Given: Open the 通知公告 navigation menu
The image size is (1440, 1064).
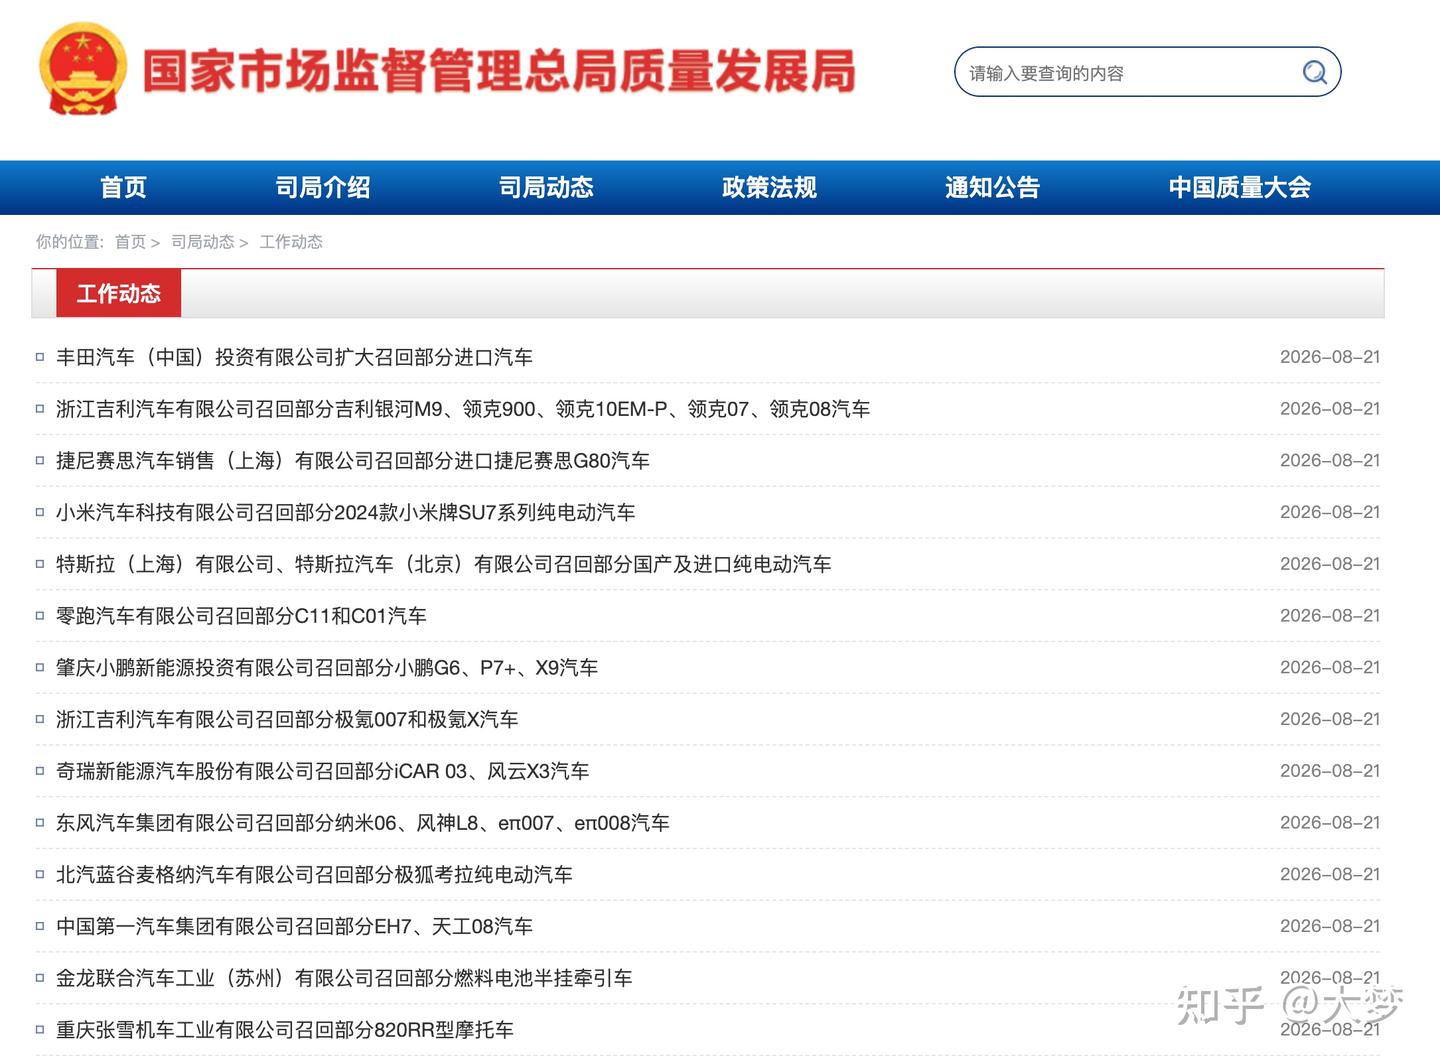Looking at the screenshot, I should pyautogui.click(x=992, y=187).
